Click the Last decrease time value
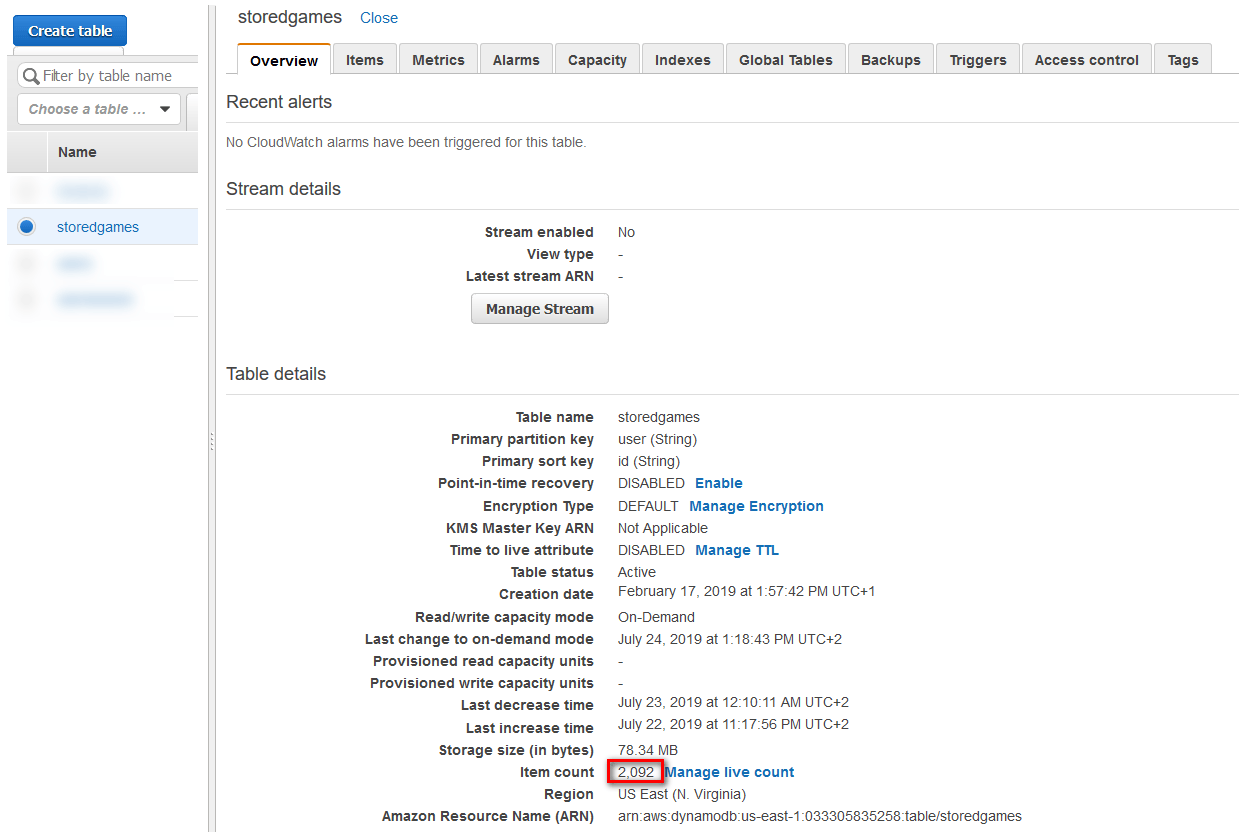Image resolution: width=1239 pixels, height=832 pixels. [x=733, y=702]
